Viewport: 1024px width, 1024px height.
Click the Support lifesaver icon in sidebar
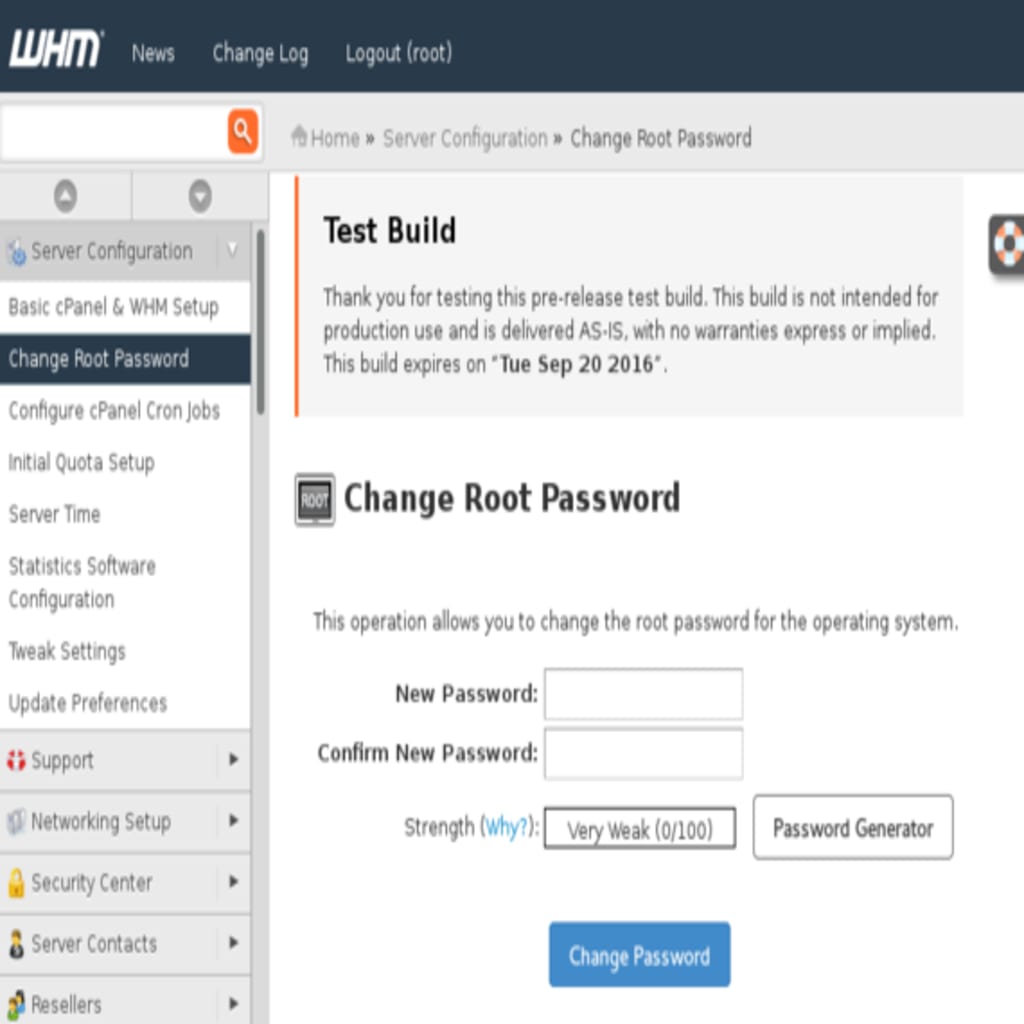[16, 760]
